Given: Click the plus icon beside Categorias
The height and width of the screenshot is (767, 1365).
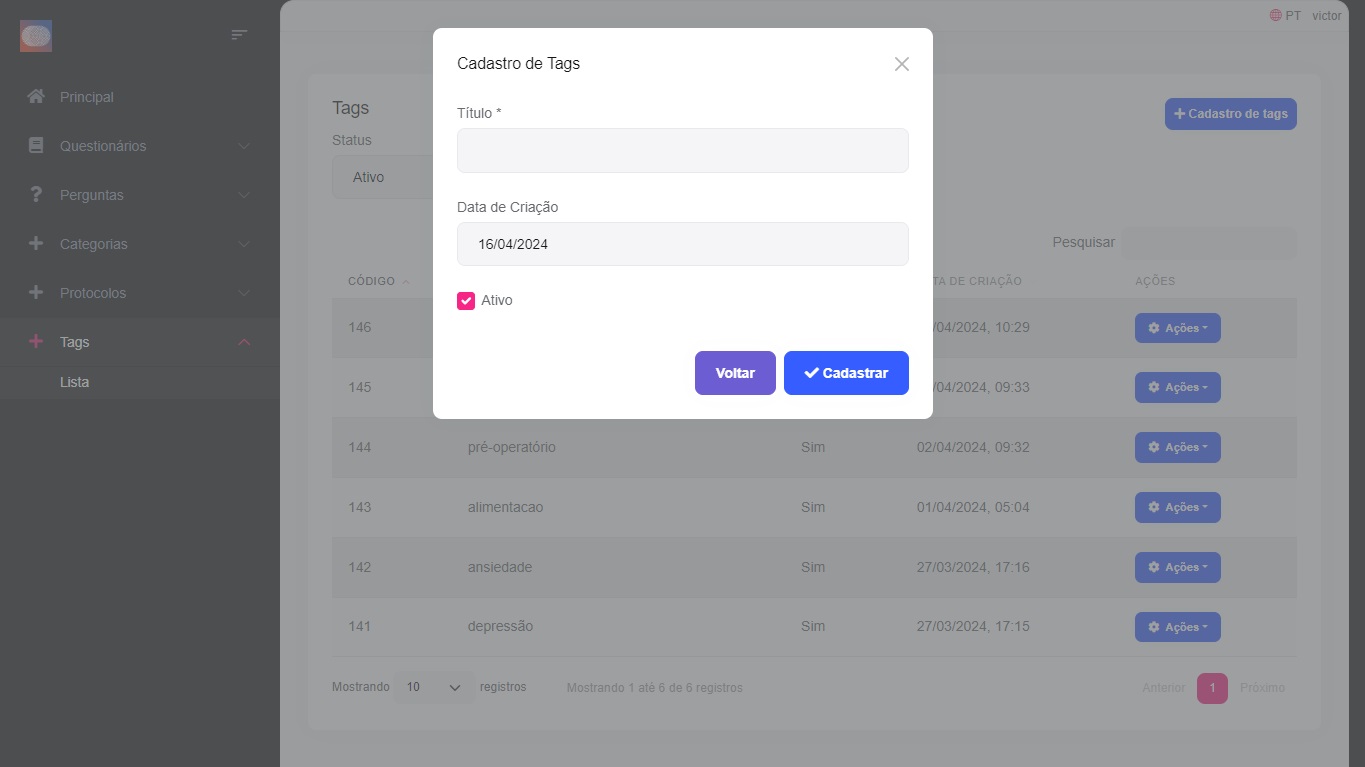Looking at the screenshot, I should coord(36,244).
